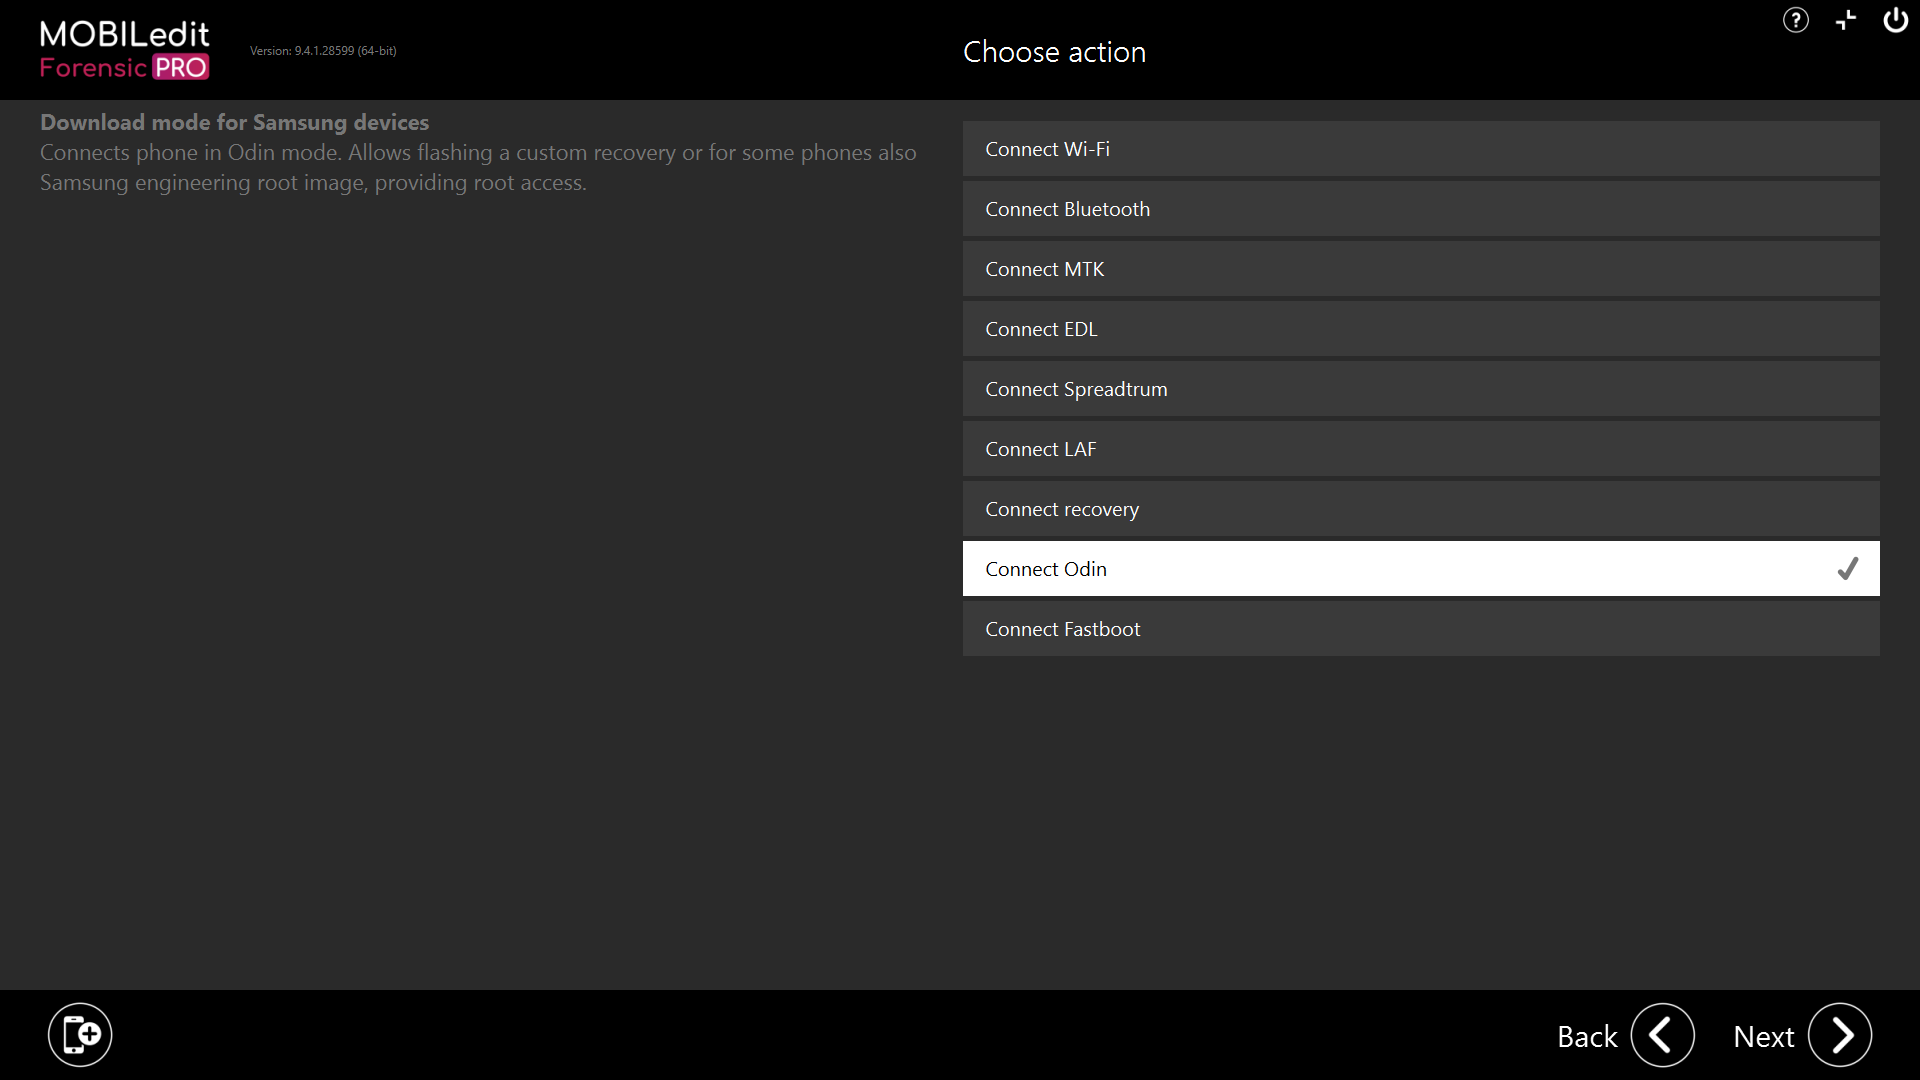Open the help question mark icon
1920x1080 pixels.
coord(1795,20)
